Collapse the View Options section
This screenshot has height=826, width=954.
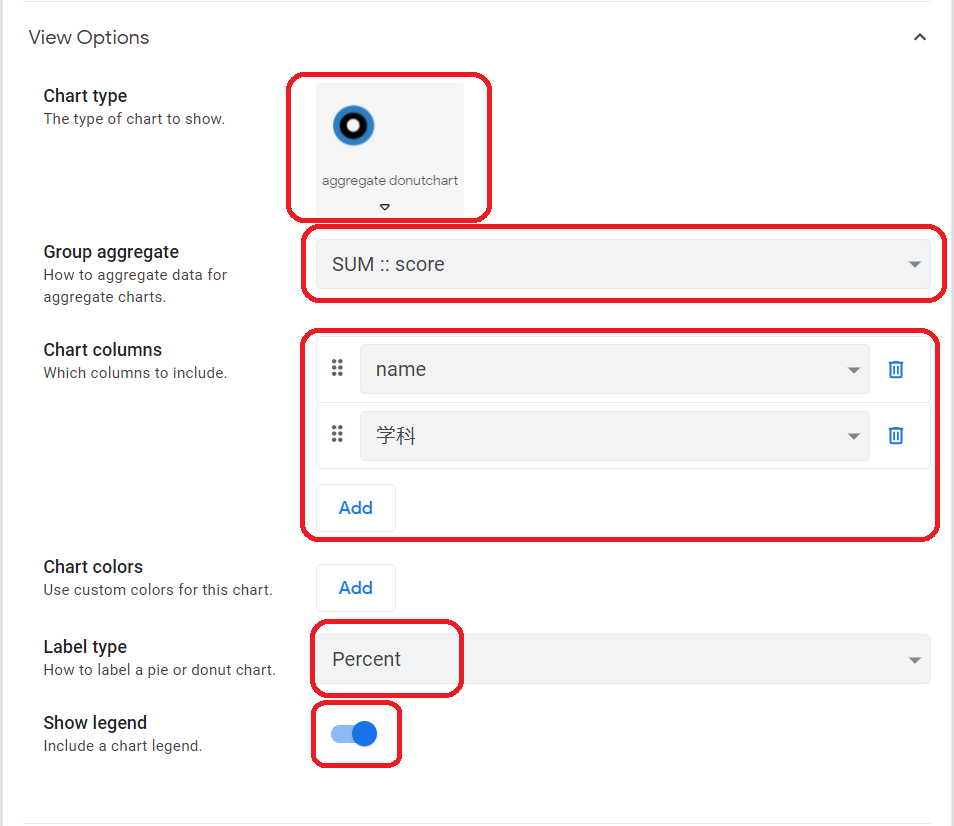pos(919,38)
